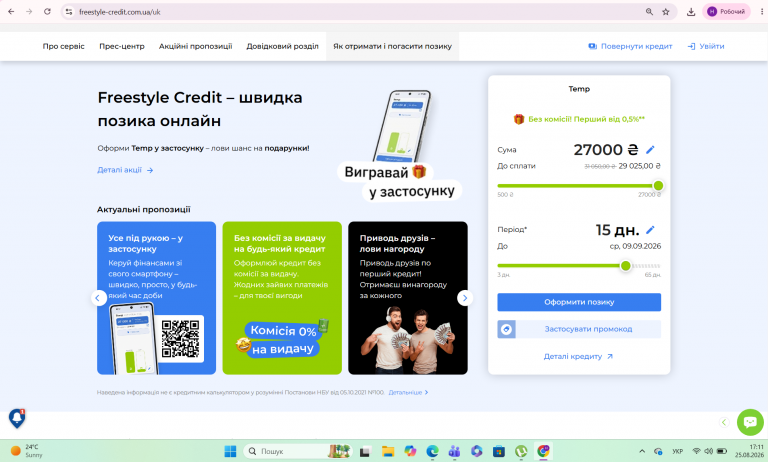Launch Copilot from taskbar
This screenshot has width=768, height=462.
tap(410, 451)
